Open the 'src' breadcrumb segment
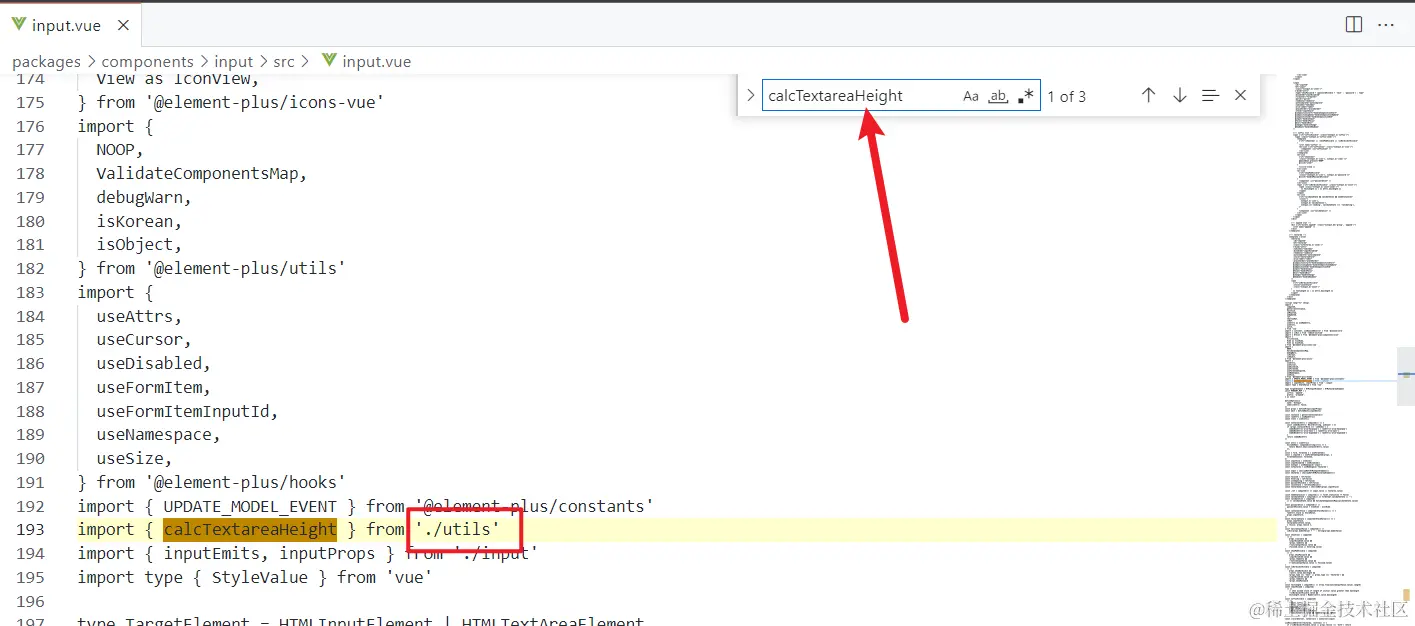 (x=284, y=62)
